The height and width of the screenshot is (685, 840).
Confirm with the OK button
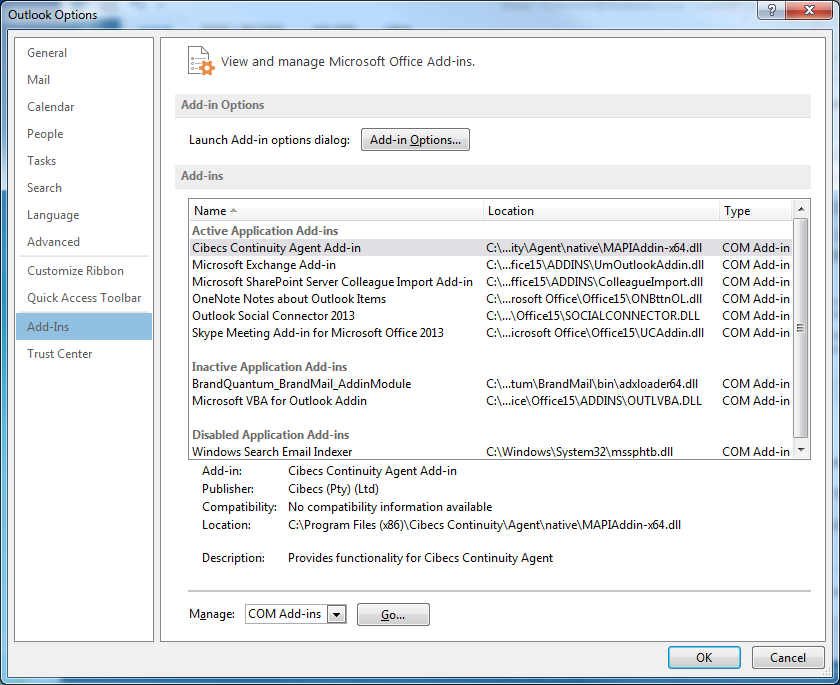point(704,658)
